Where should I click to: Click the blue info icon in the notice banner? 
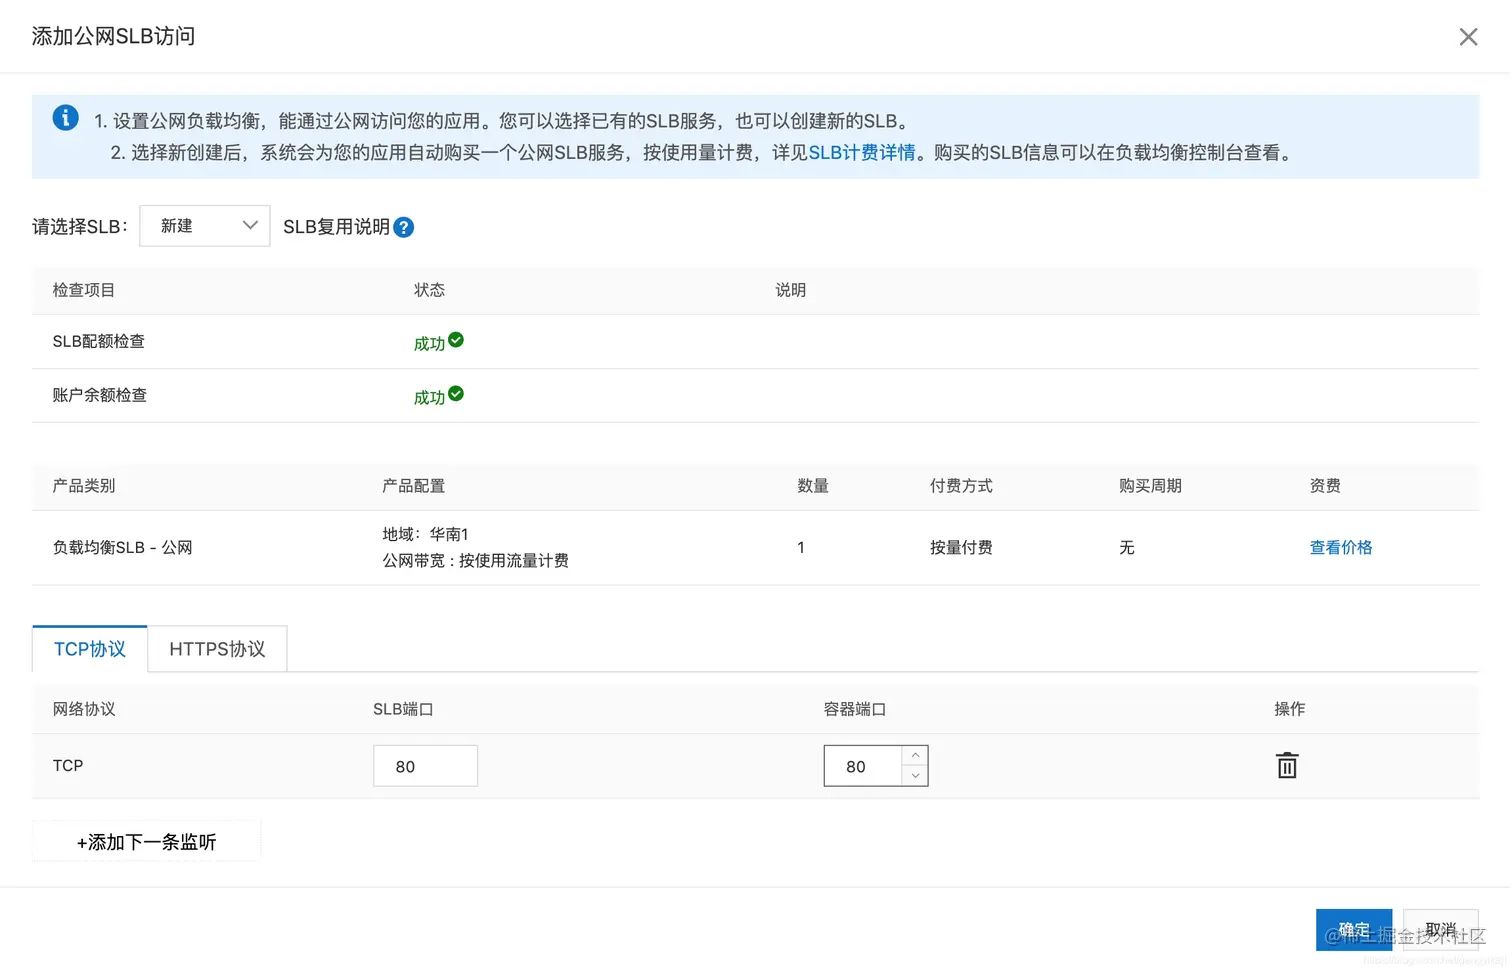tap(65, 117)
